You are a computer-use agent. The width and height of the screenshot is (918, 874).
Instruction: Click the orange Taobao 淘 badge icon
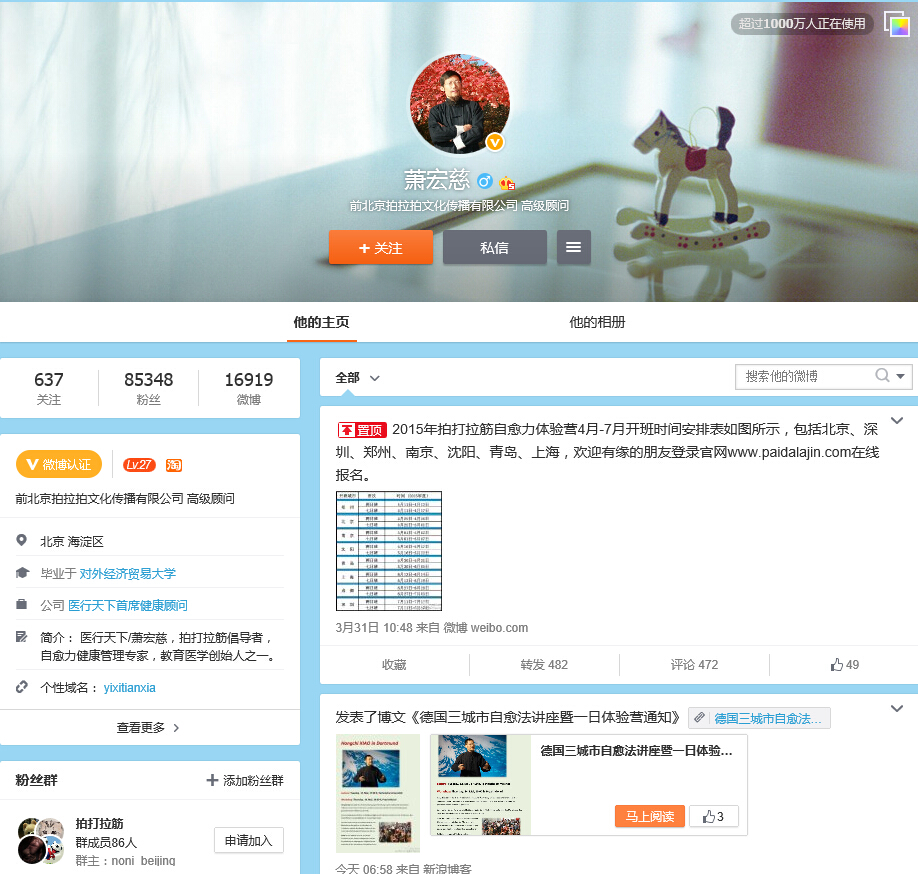[173, 464]
